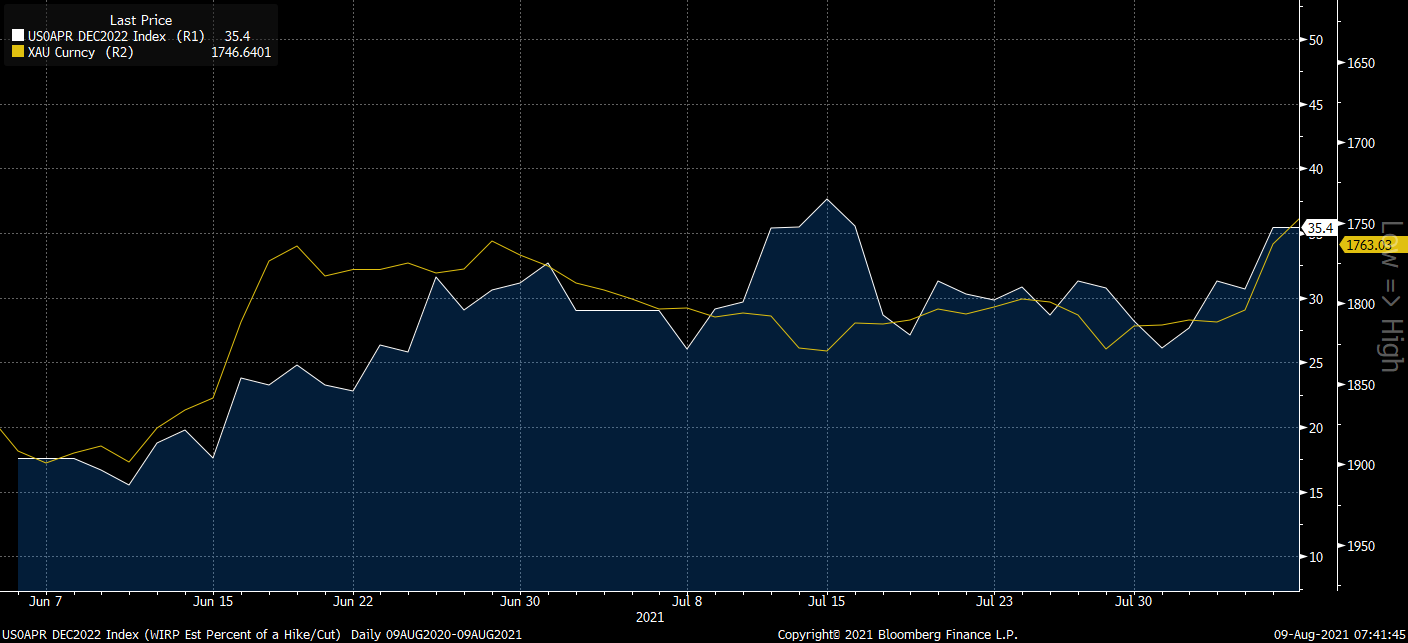
Task: Click the 1850 label on R2 axis
Action: coord(1361,385)
